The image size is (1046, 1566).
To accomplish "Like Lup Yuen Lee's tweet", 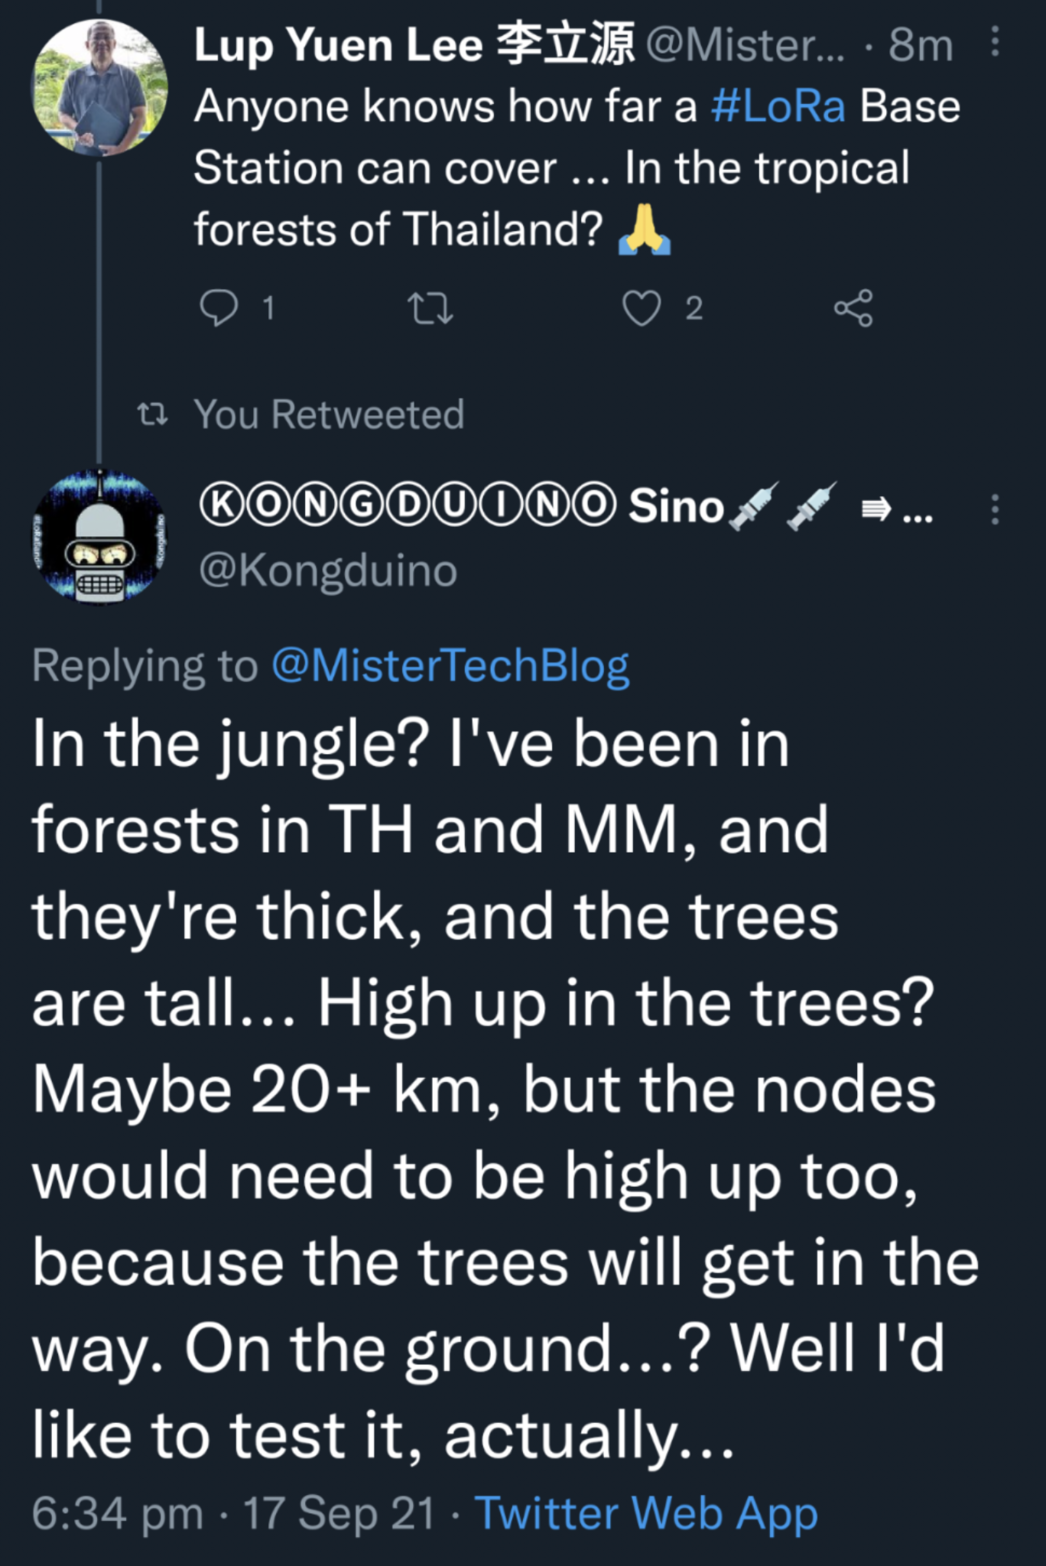I will click(x=641, y=308).
